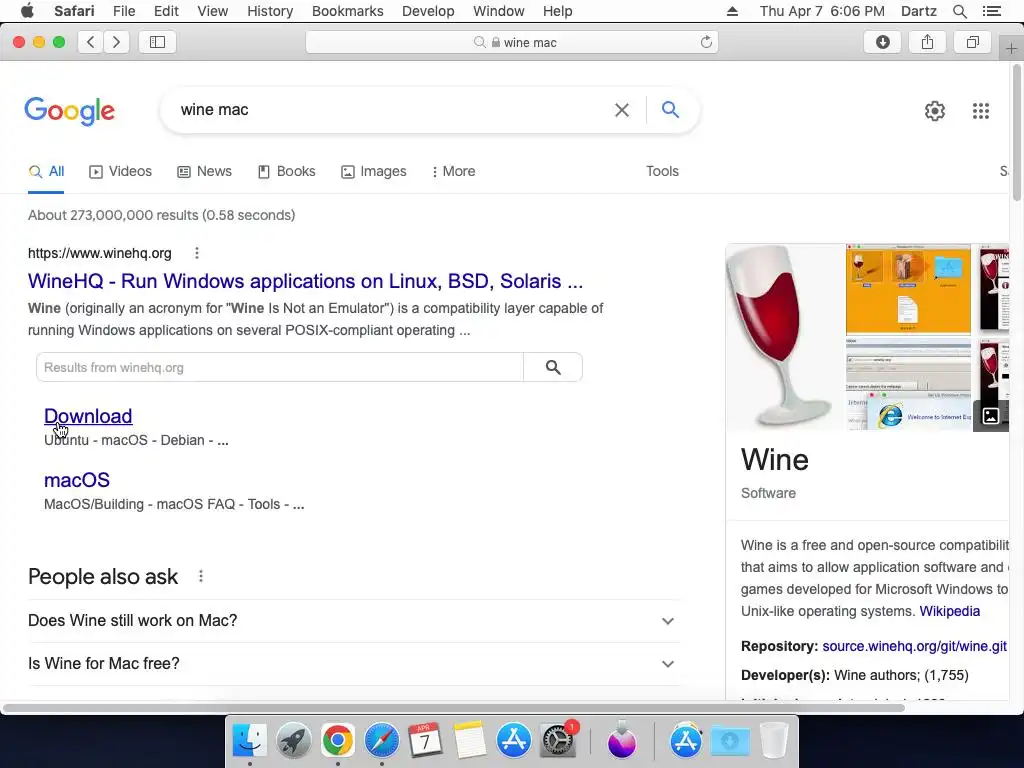Reload the page in address bar

click(x=706, y=42)
